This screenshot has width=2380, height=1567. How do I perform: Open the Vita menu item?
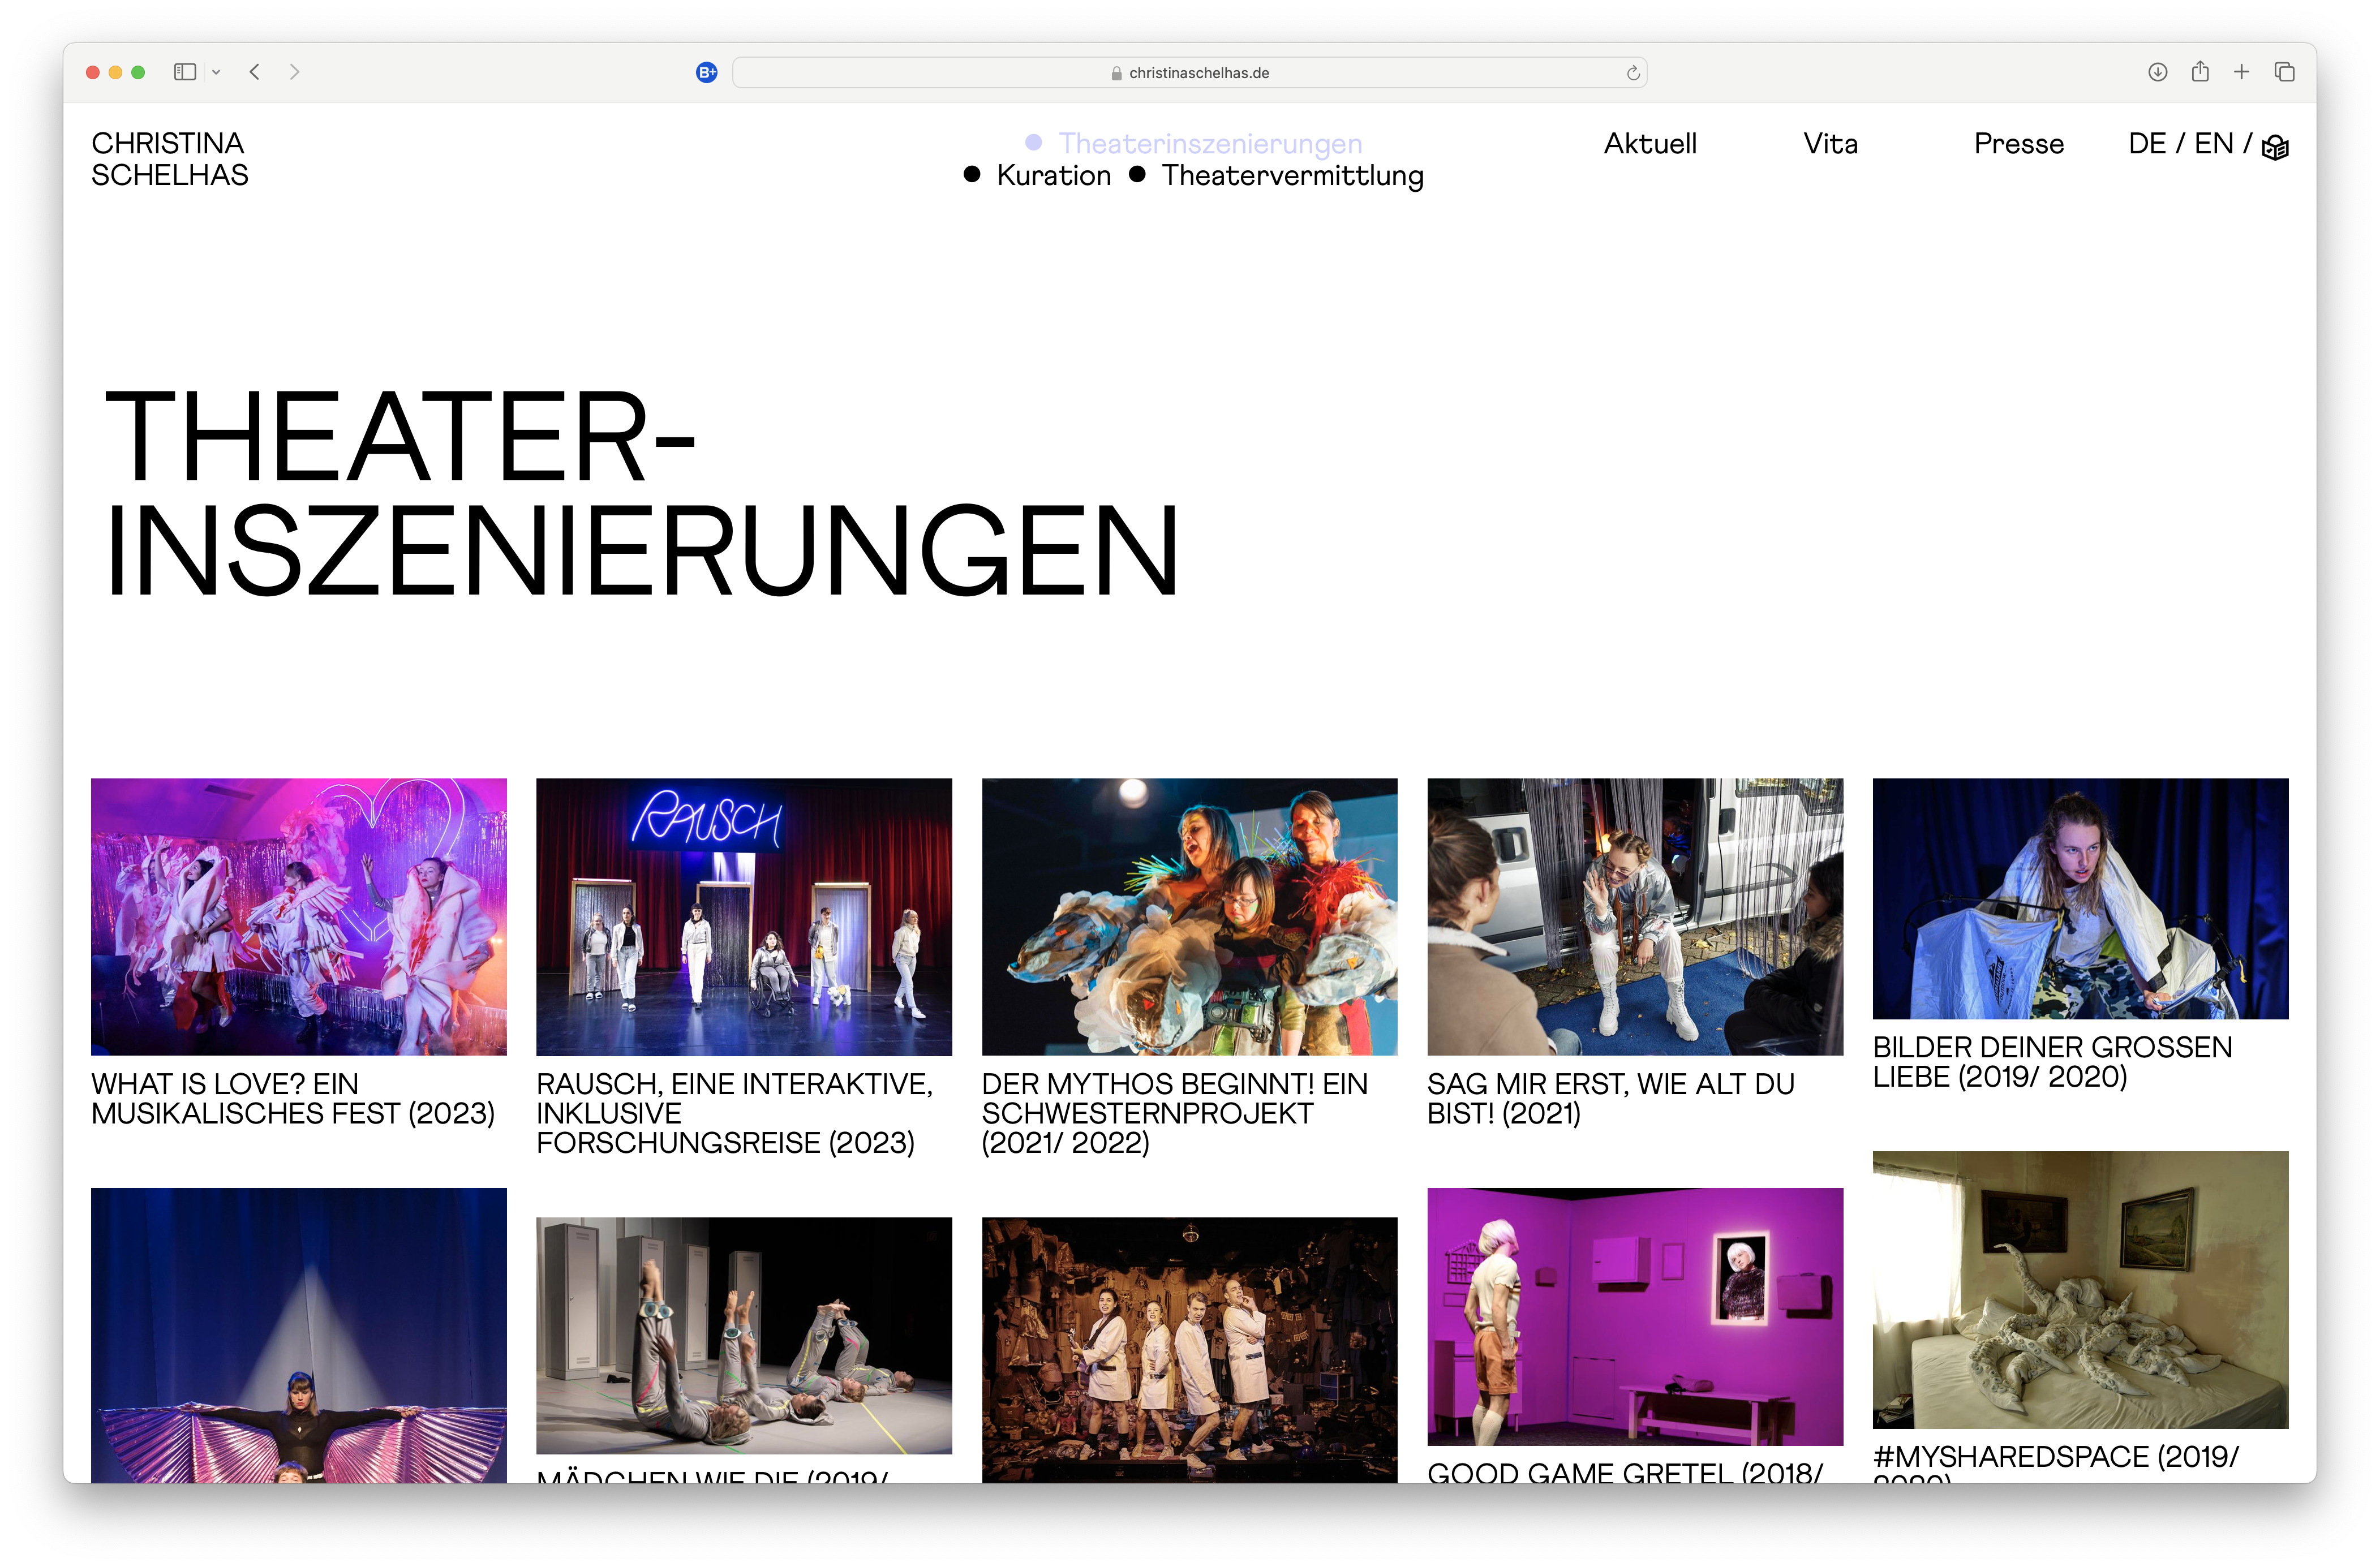1830,144
